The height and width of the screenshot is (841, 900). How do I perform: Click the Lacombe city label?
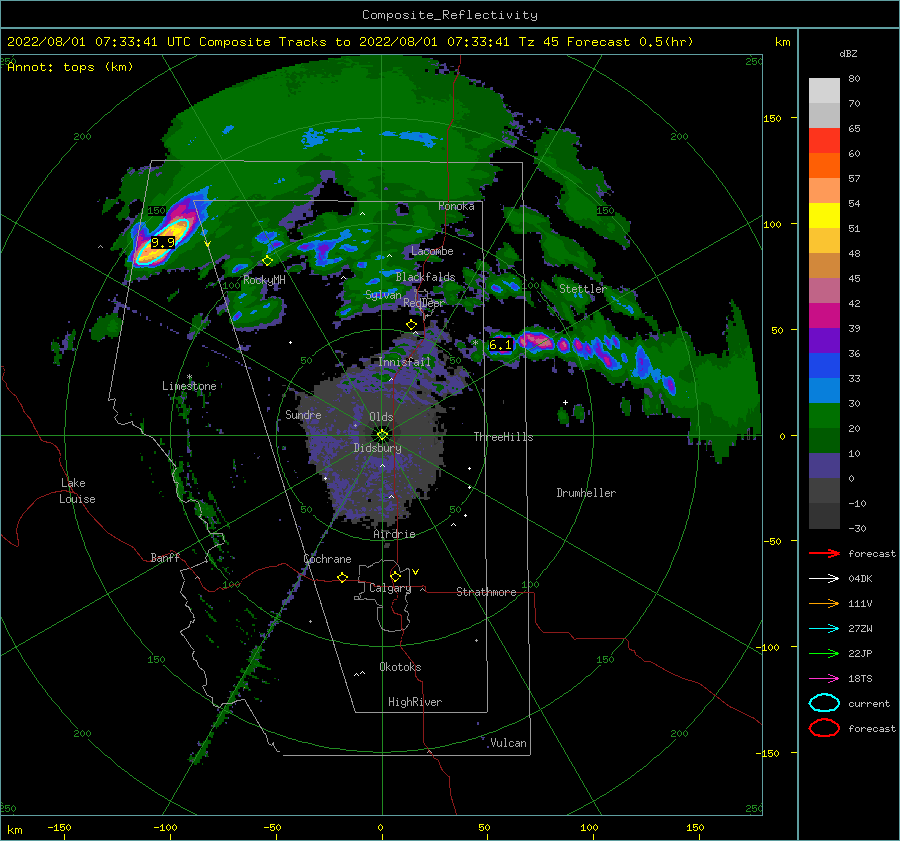click(432, 251)
